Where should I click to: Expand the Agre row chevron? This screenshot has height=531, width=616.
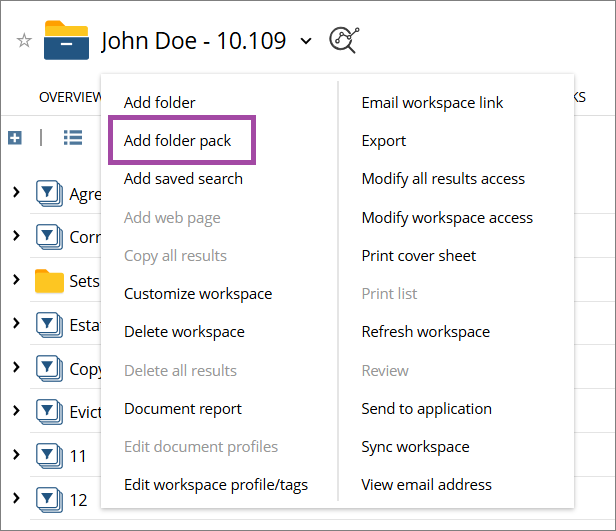click(x=16, y=192)
